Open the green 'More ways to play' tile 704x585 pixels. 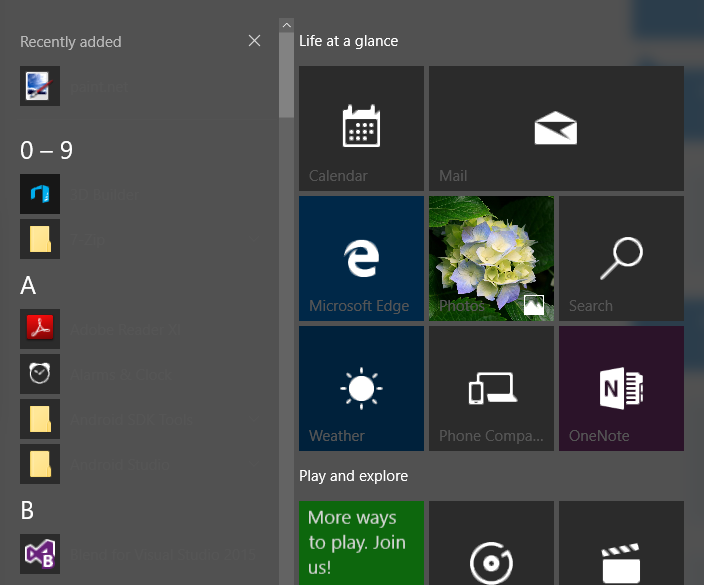point(361,543)
